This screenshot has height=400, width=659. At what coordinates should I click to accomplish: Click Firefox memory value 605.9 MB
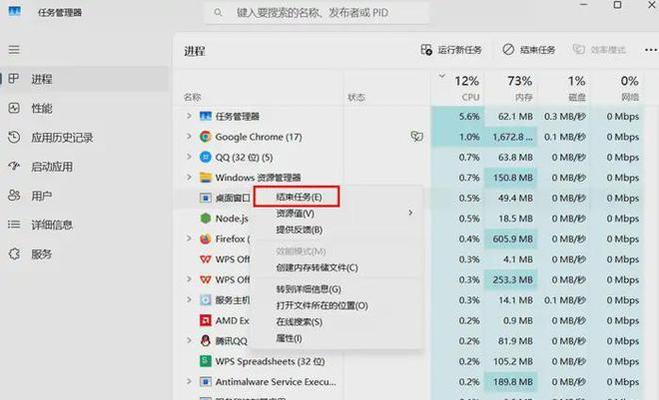[x=511, y=239]
